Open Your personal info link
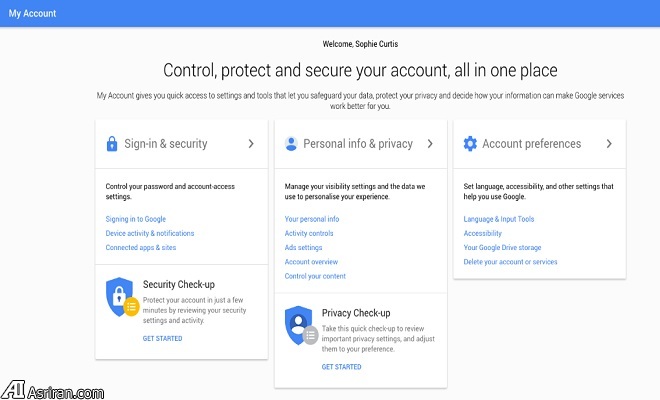The height and width of the screenshot is (400, 660). tap(312, 219)
